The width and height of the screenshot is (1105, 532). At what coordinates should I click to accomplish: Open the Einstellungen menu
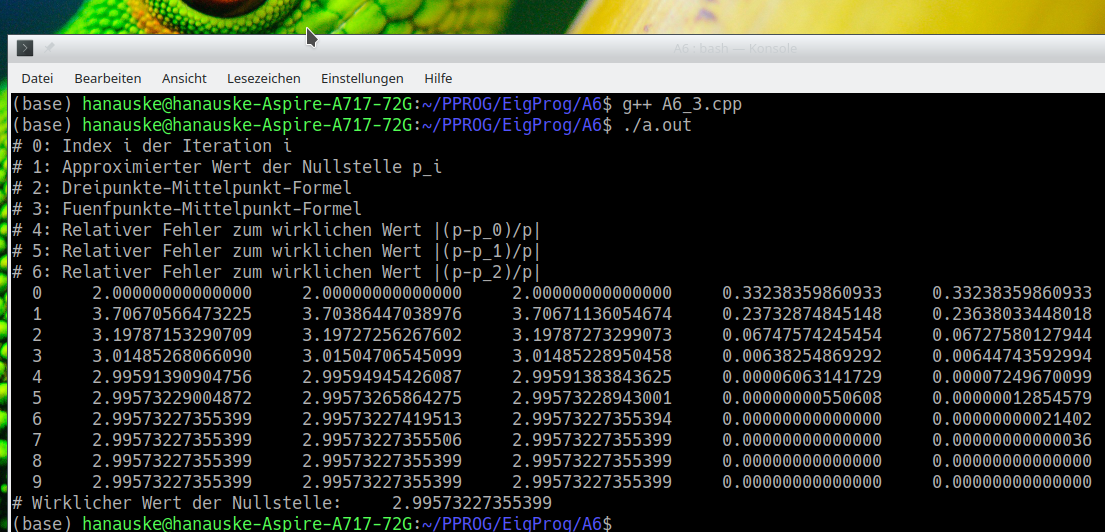coord(362,78)
